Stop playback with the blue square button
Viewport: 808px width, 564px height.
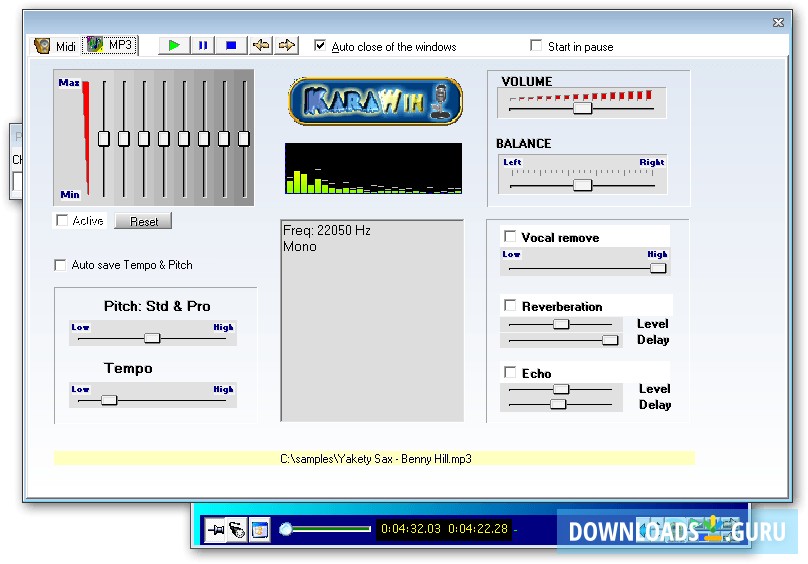coord(231,45)
